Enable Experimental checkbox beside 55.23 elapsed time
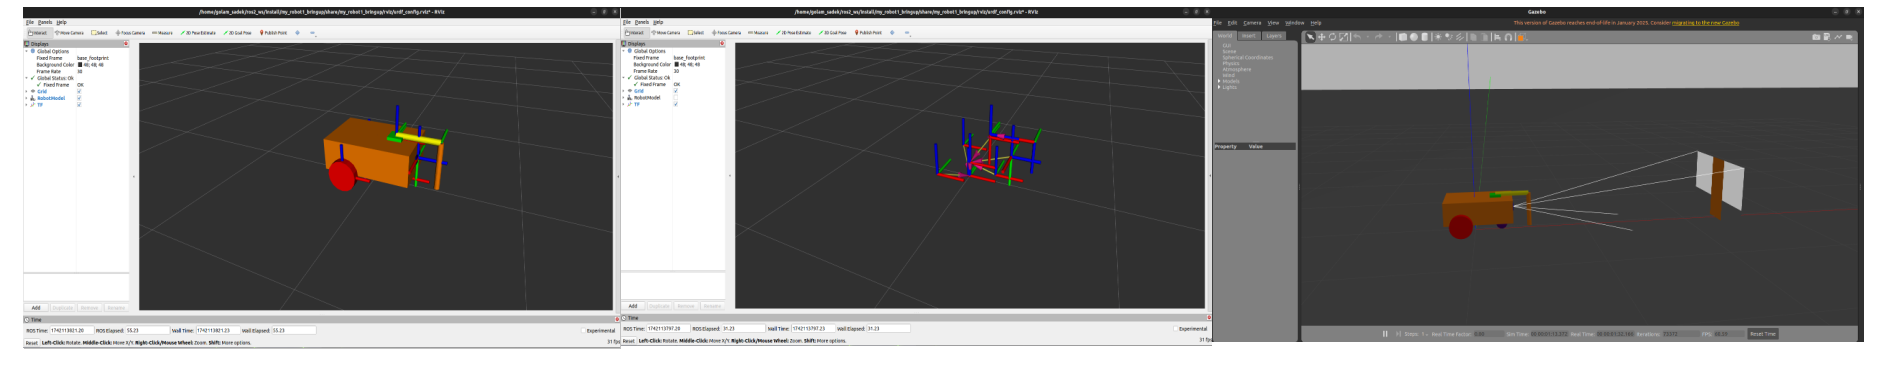The height and width of the screenshot is (370, 1877). (583, 330)
